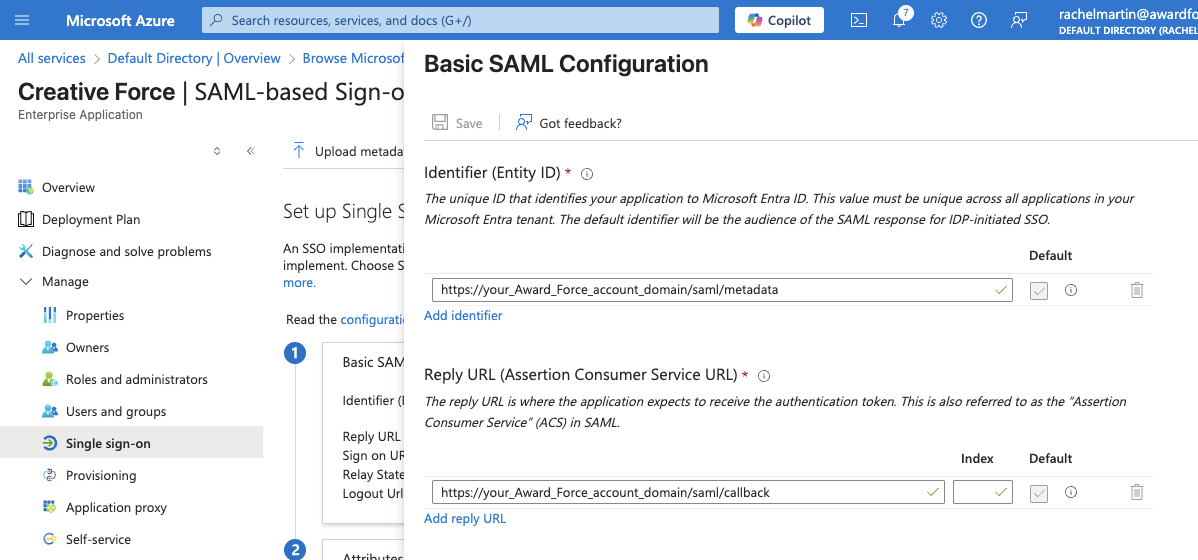Click the Properties bars icon

[x=50, y=315]
